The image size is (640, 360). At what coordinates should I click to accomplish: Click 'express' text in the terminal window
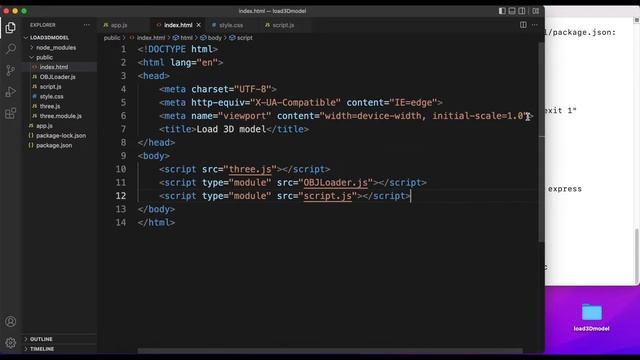tap(564, 189)
